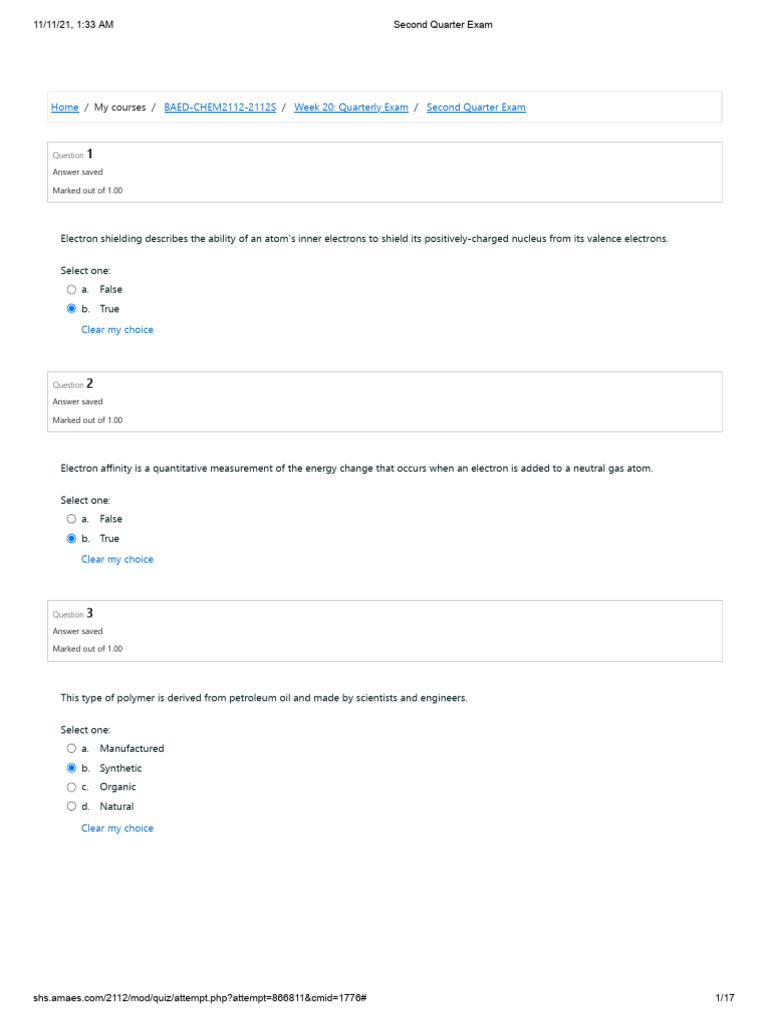This screenshot has width=768, height=1024.
Task: Clear my choice for Question 3
Action: click(x=117, y=828)
